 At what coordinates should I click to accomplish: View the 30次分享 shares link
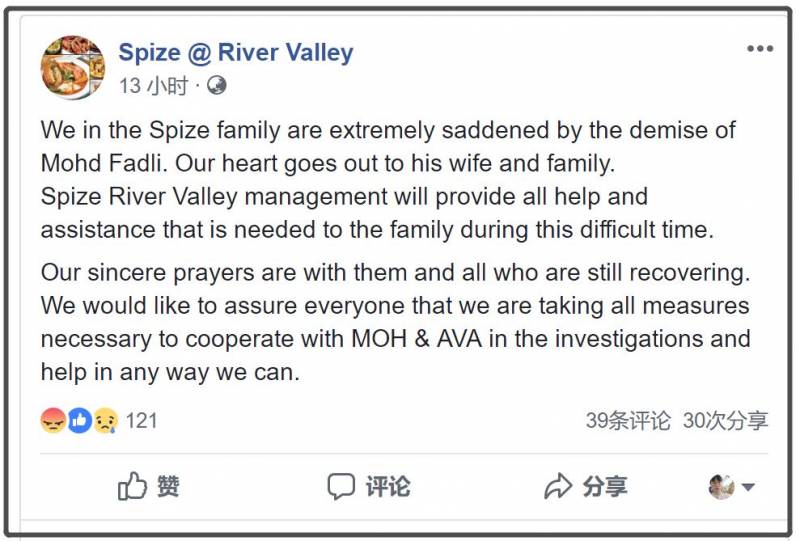pos(725,421)
